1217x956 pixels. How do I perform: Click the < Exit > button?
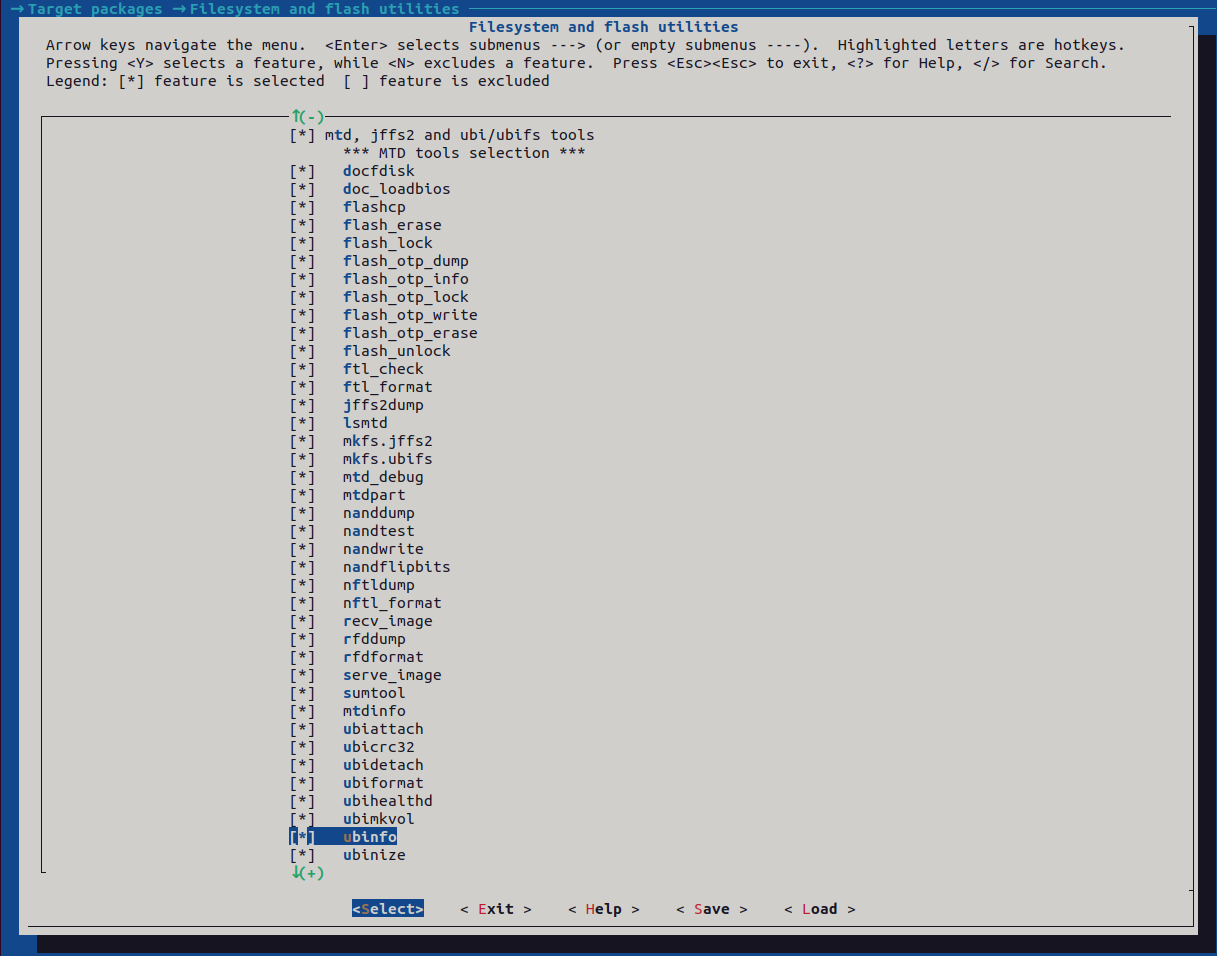tap(496, 909)
